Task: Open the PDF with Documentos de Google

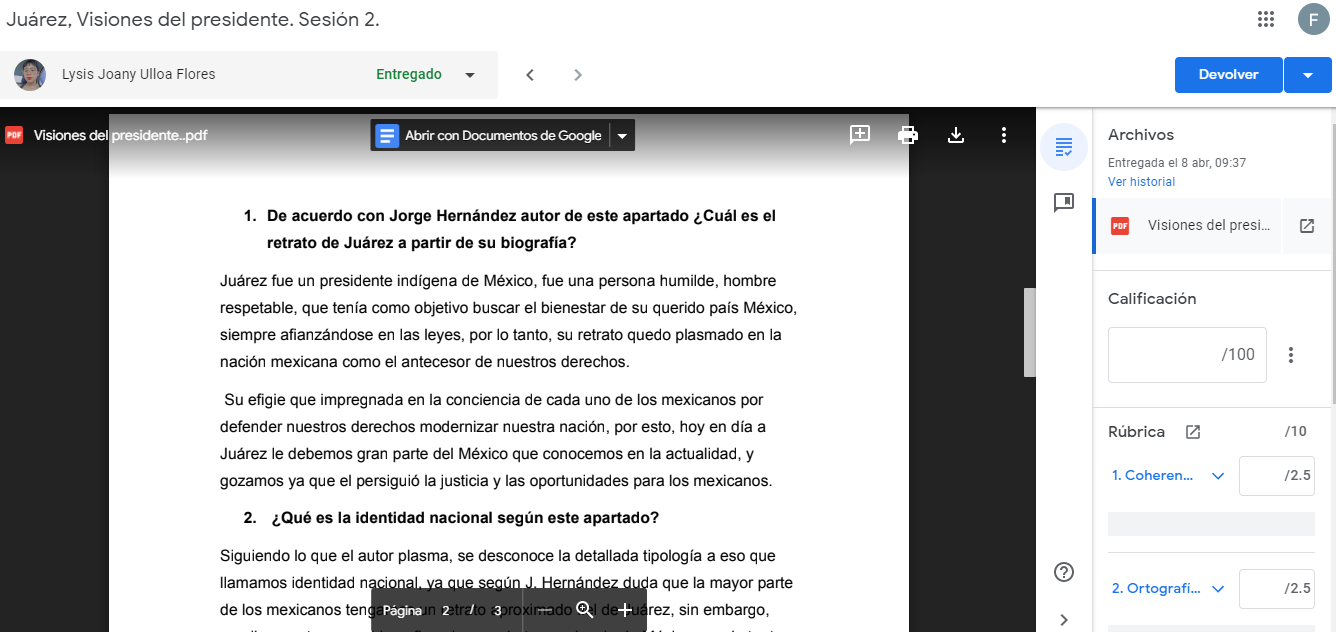Action: click(490, 136)
